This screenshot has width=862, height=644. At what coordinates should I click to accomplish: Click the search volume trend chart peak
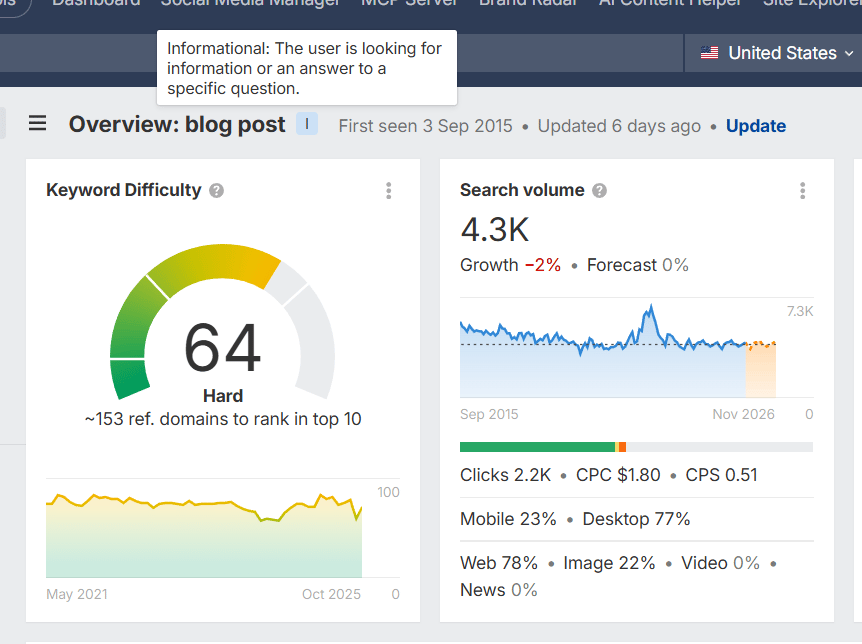tap(651, 311)
